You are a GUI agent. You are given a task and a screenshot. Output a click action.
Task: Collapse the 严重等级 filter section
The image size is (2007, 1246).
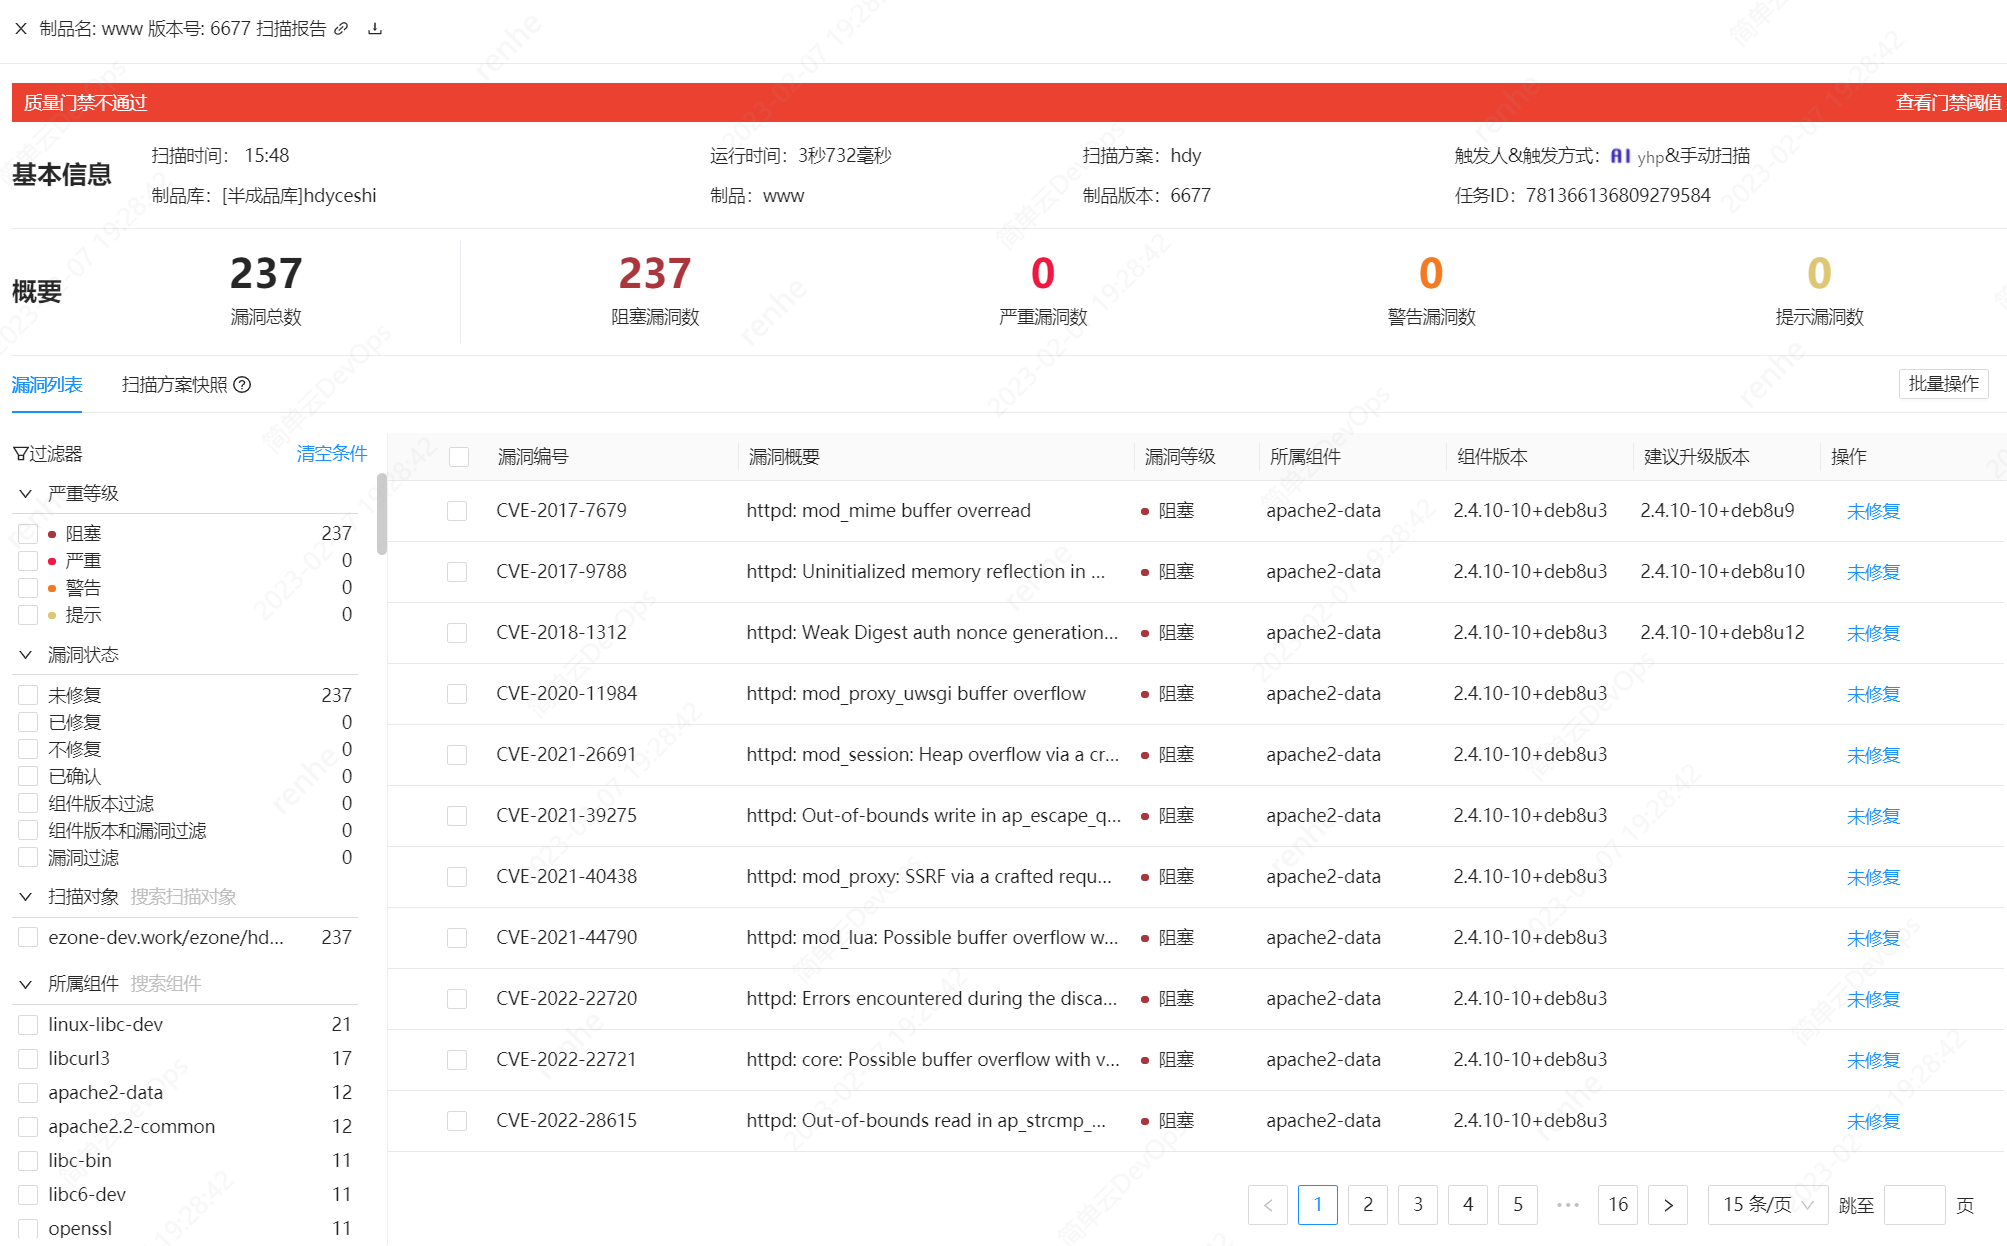[x=26, y=494]
